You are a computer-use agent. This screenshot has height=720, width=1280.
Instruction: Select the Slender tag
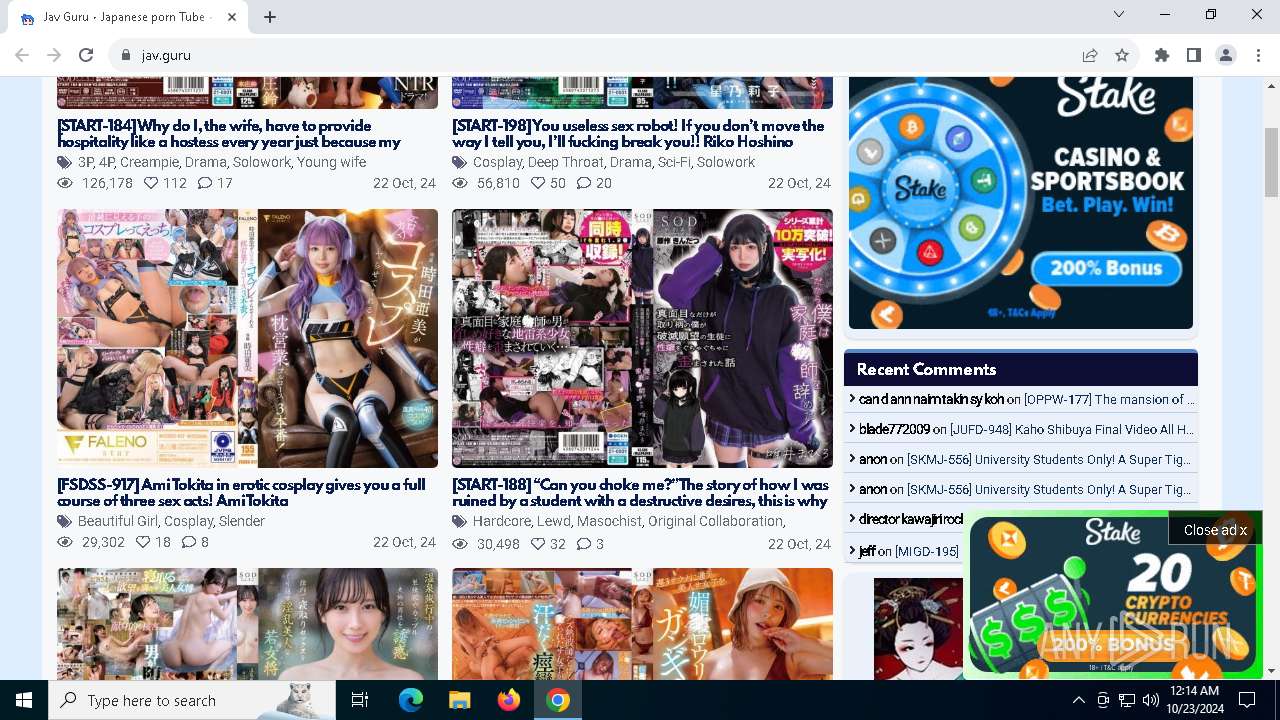(x=242, y=521)
